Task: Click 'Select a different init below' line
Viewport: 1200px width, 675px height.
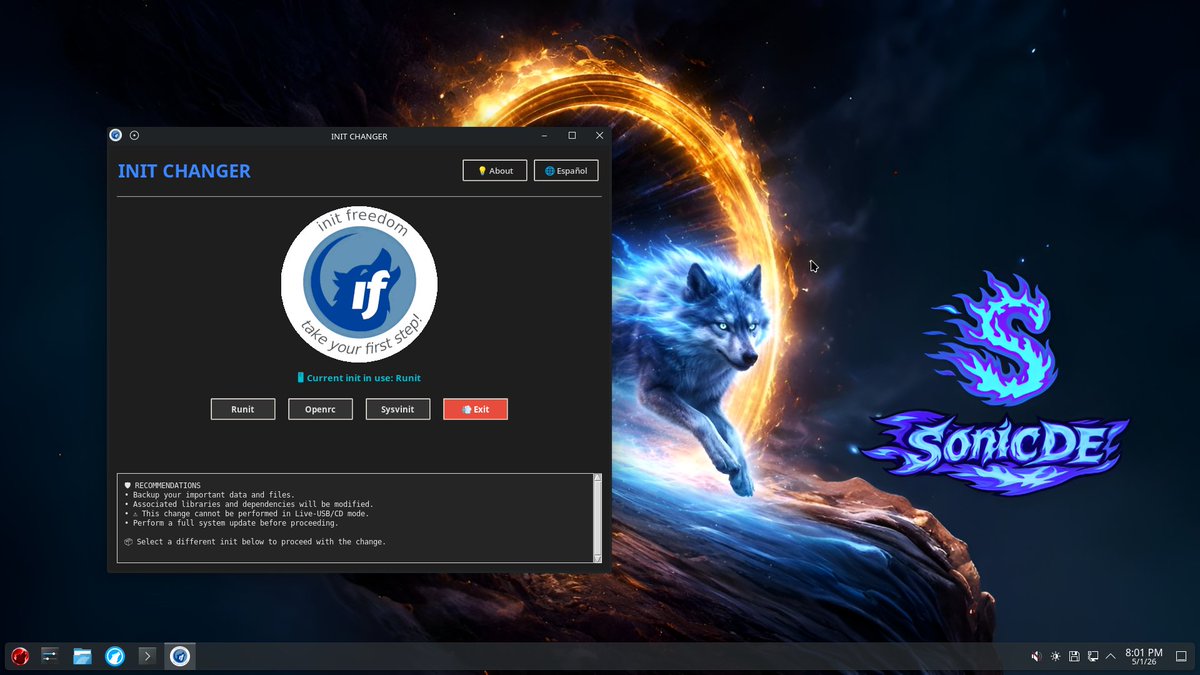Action: 255,542
